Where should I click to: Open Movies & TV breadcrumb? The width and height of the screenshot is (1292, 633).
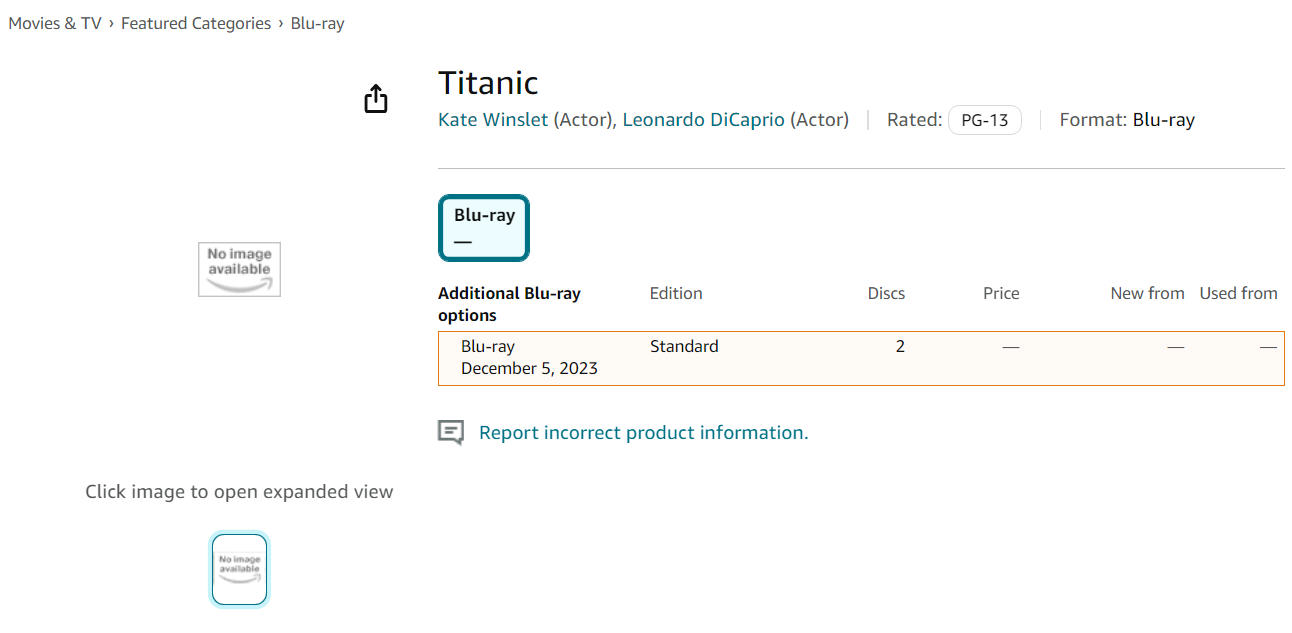pyautogui.click(x=55, y=23)
